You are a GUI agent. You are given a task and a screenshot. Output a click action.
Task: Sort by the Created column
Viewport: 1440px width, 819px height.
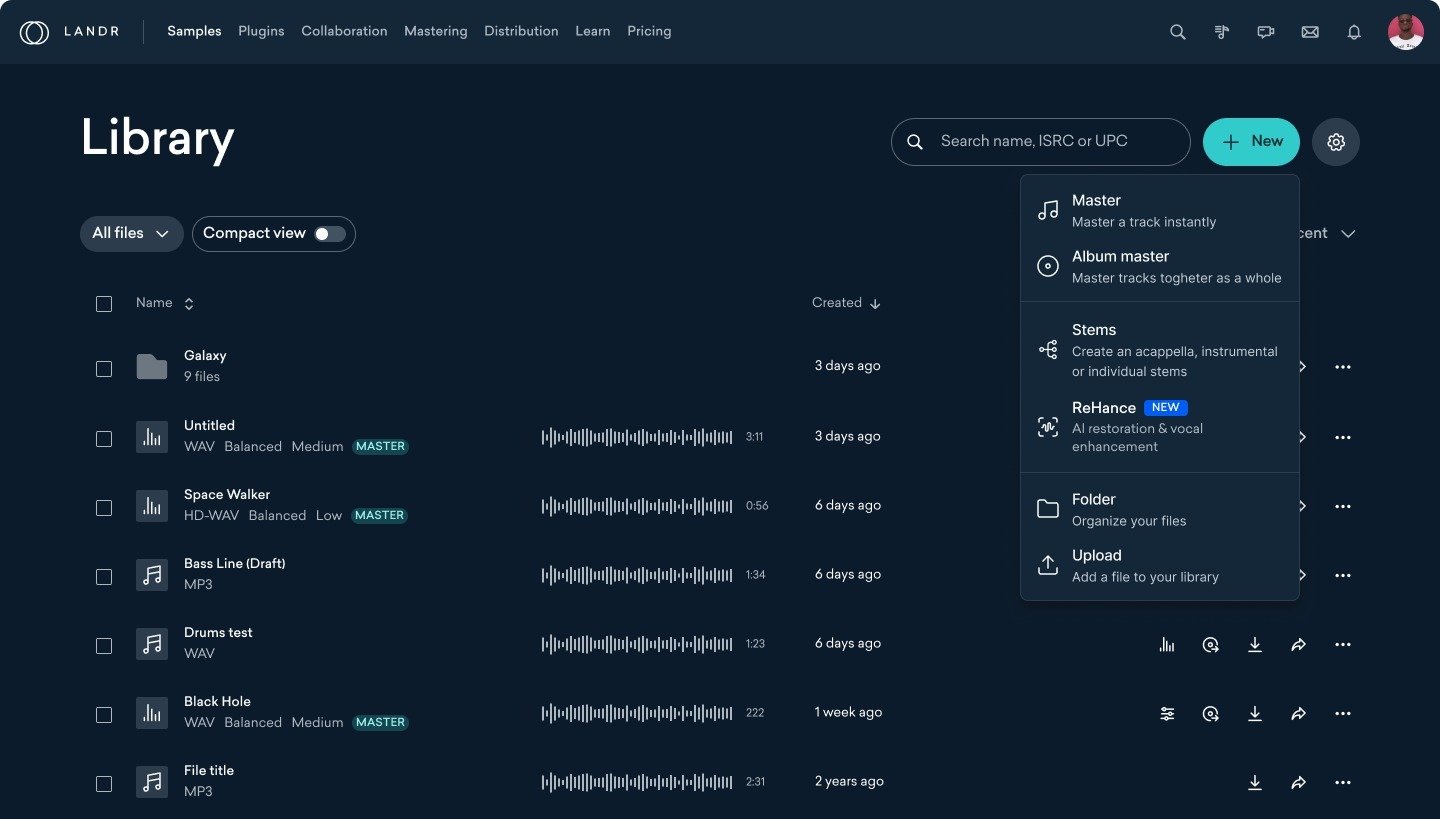846,303
